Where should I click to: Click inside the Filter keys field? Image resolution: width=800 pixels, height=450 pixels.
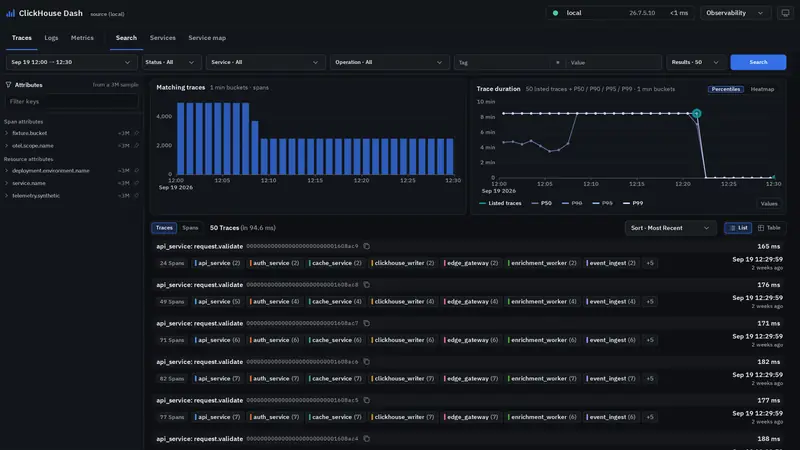tap(71, 102)
